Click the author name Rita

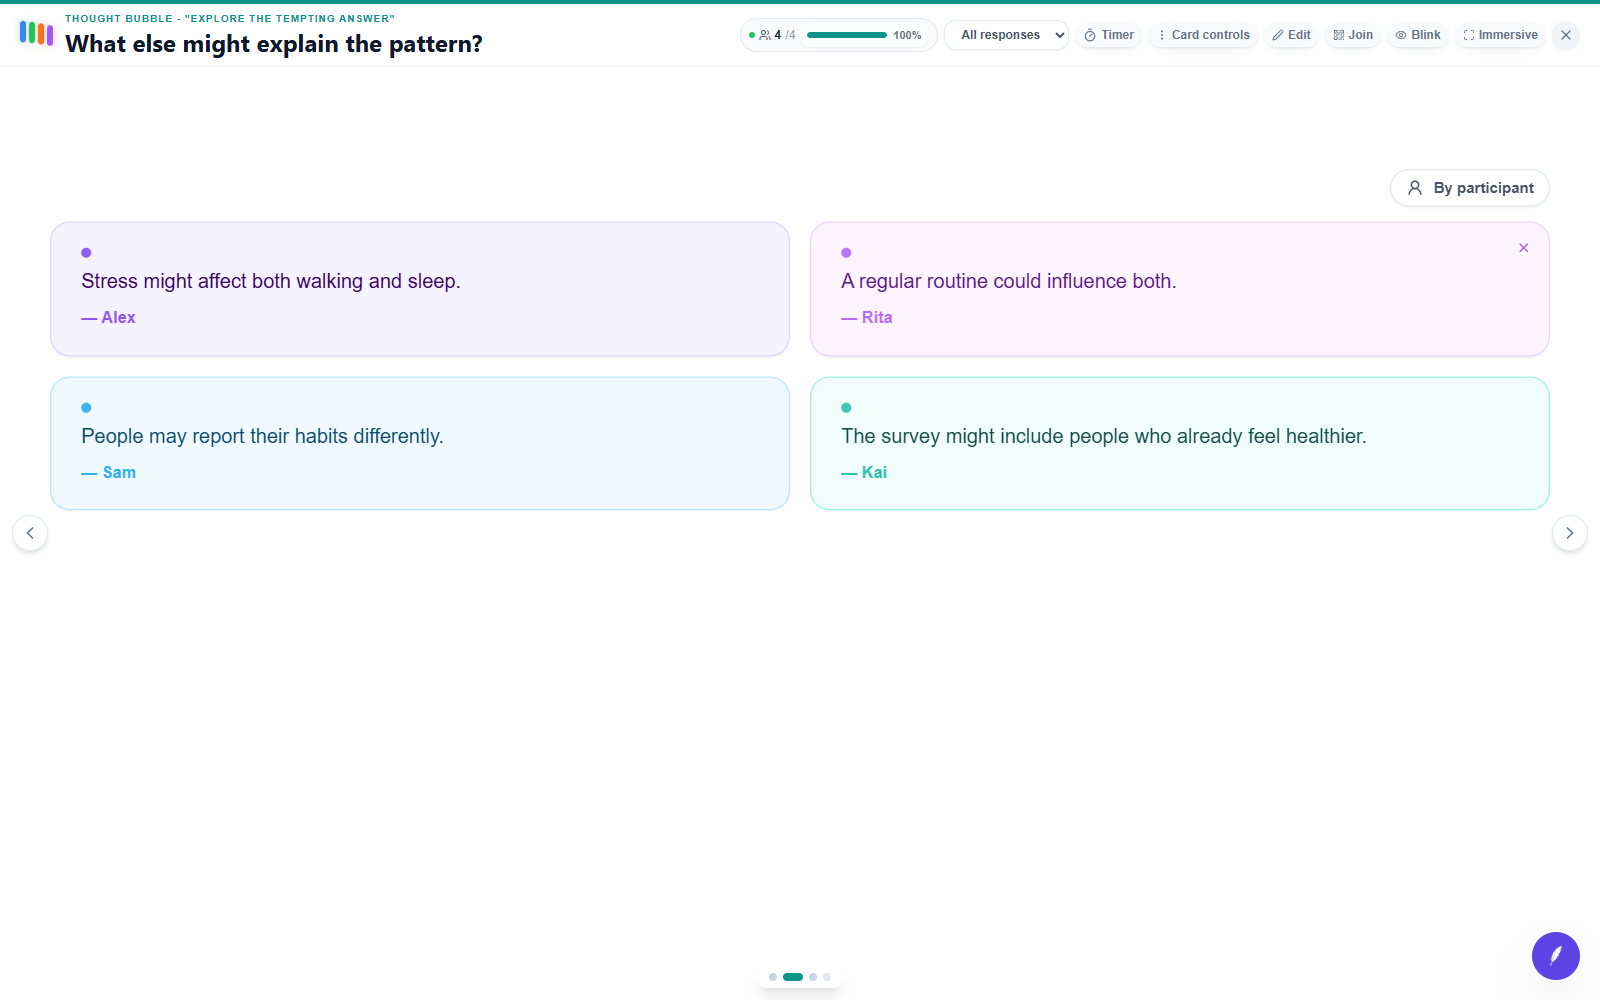877,317
